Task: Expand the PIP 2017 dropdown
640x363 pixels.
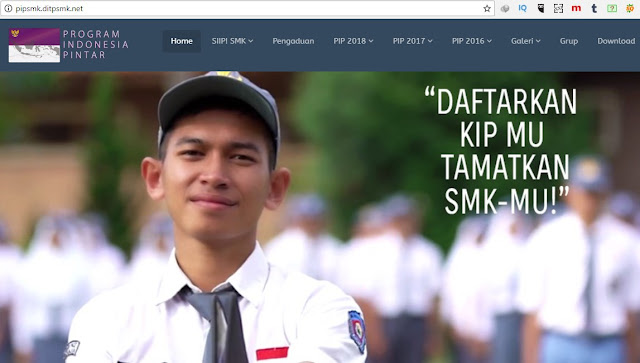Action: (413, 41)
